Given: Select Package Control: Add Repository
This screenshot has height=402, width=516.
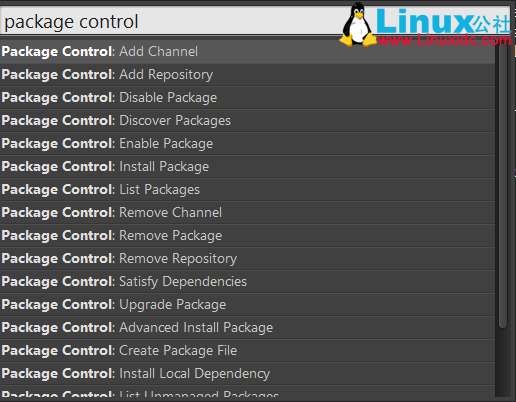Looking at the screenshot, I should [247, 75].
